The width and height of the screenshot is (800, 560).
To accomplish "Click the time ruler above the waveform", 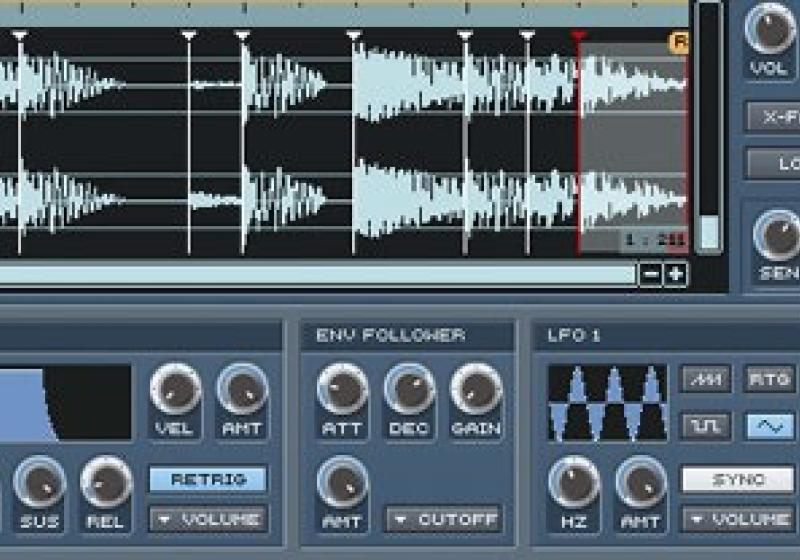I will (344, 14).
